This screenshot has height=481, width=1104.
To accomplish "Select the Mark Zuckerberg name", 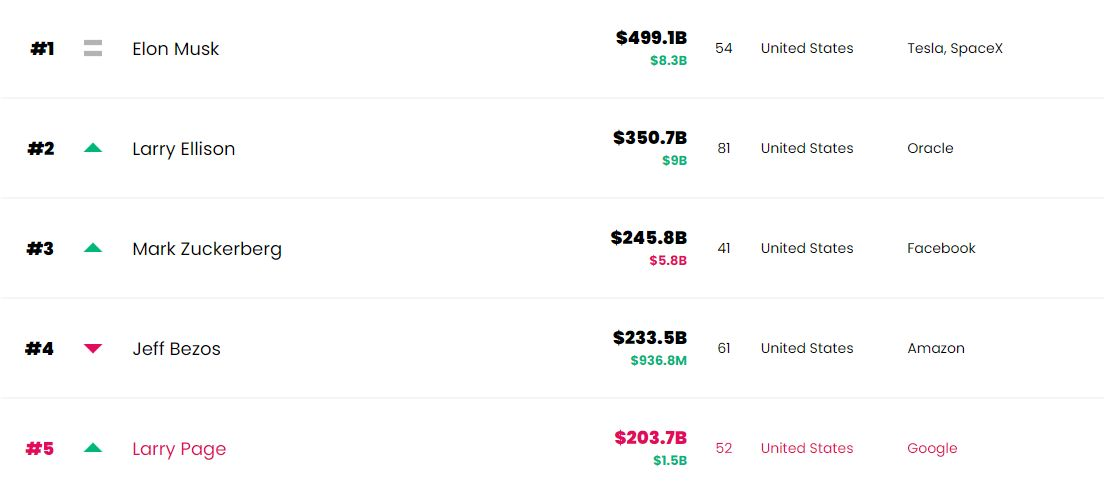I will pos(207,249).
